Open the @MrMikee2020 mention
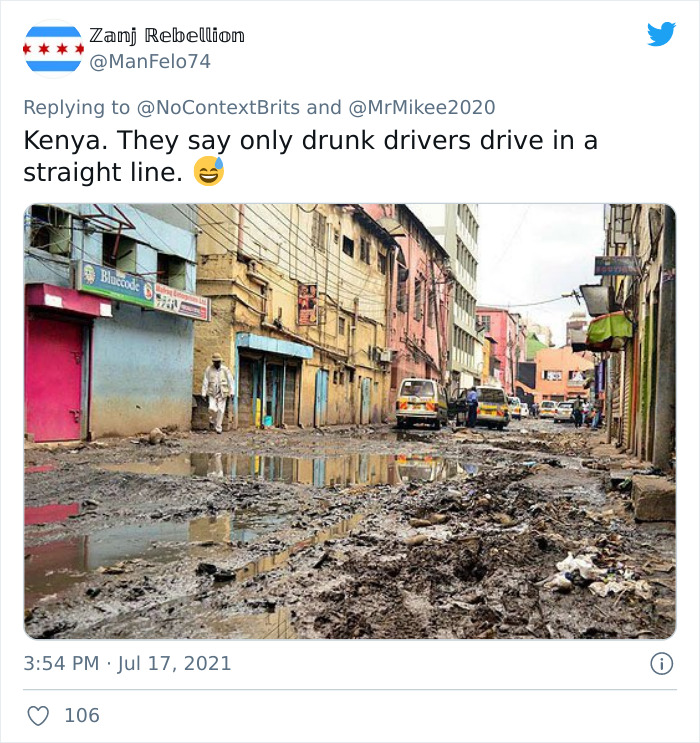The height and width of the screenshot is (743, 700). coord(420,108)
